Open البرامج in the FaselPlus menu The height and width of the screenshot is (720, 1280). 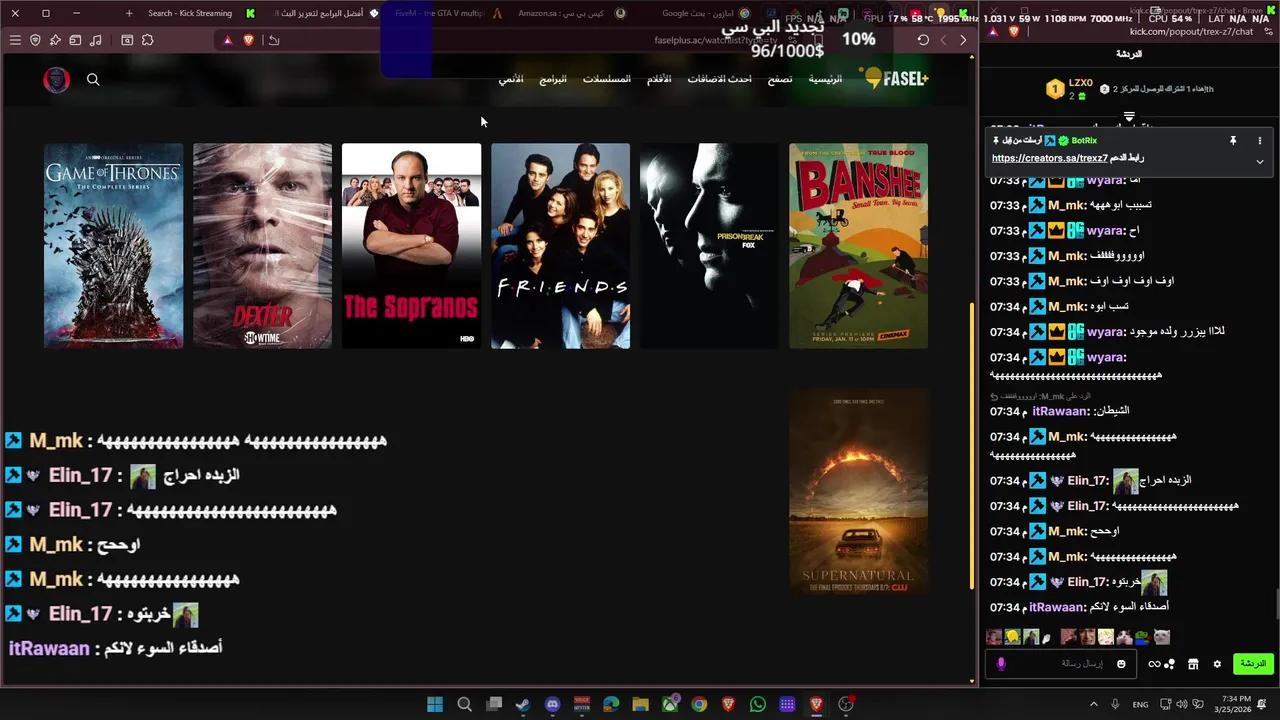click(x=553, y=79)
